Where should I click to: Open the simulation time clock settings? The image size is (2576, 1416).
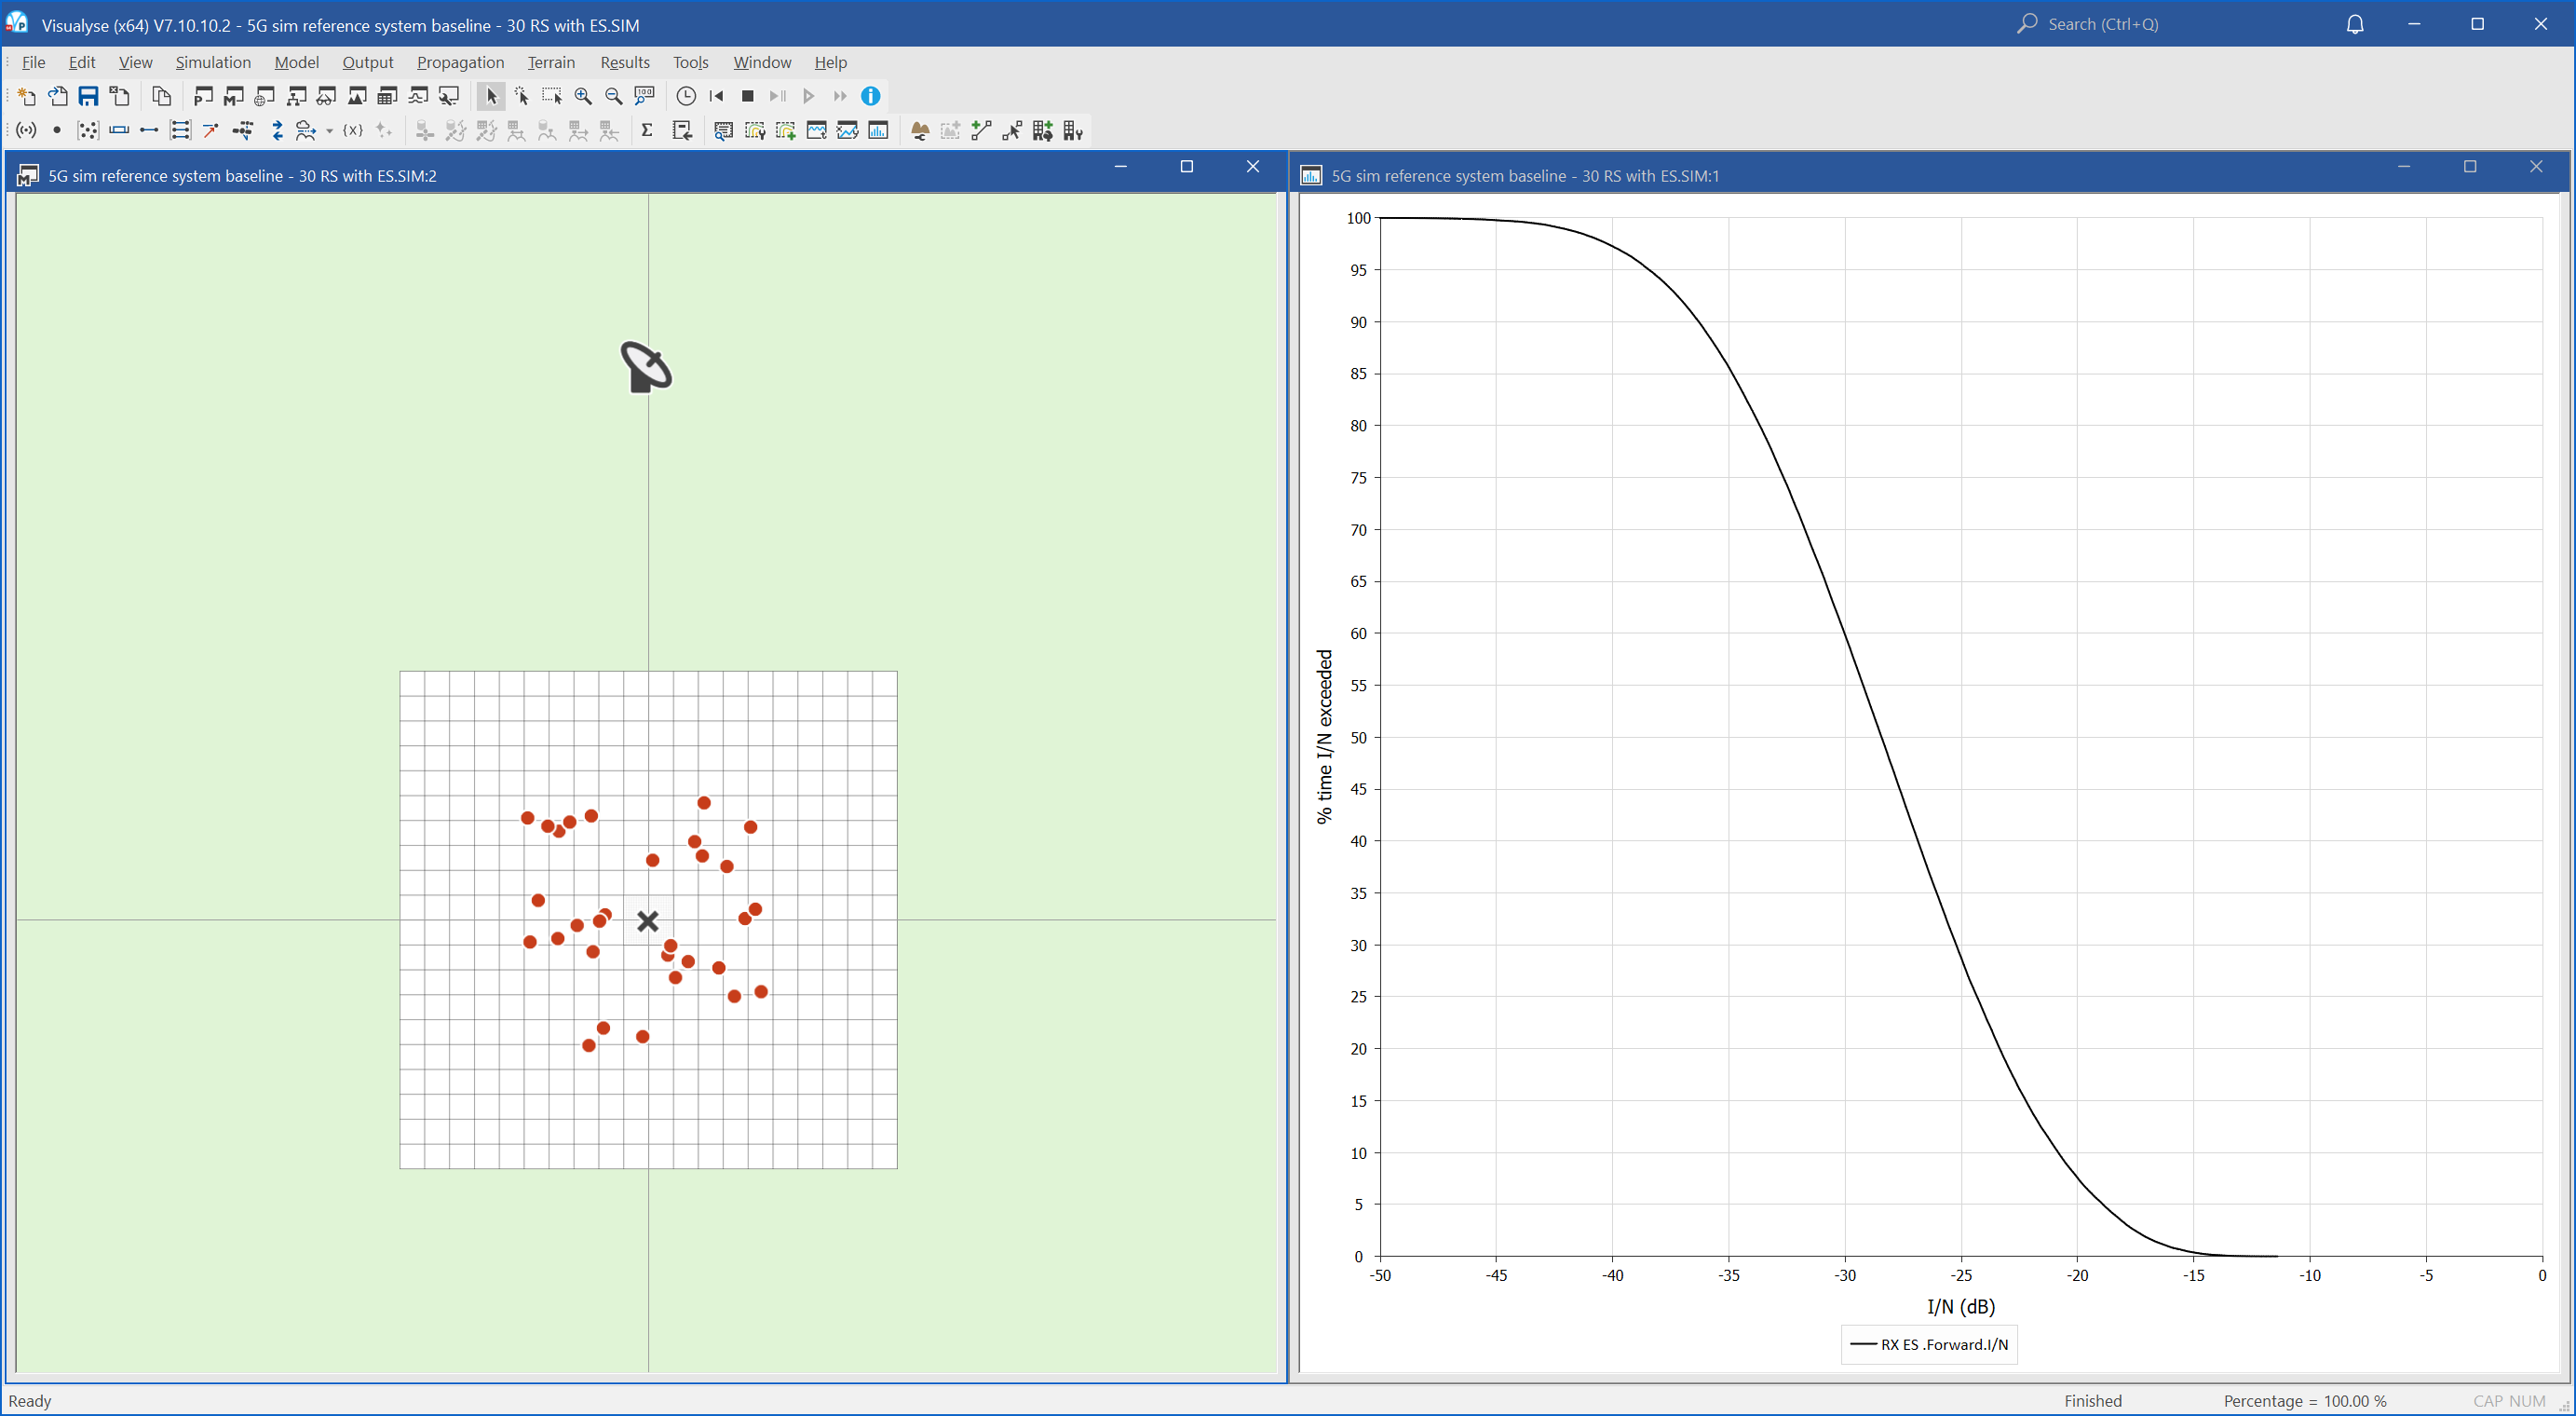coord(686,96)
